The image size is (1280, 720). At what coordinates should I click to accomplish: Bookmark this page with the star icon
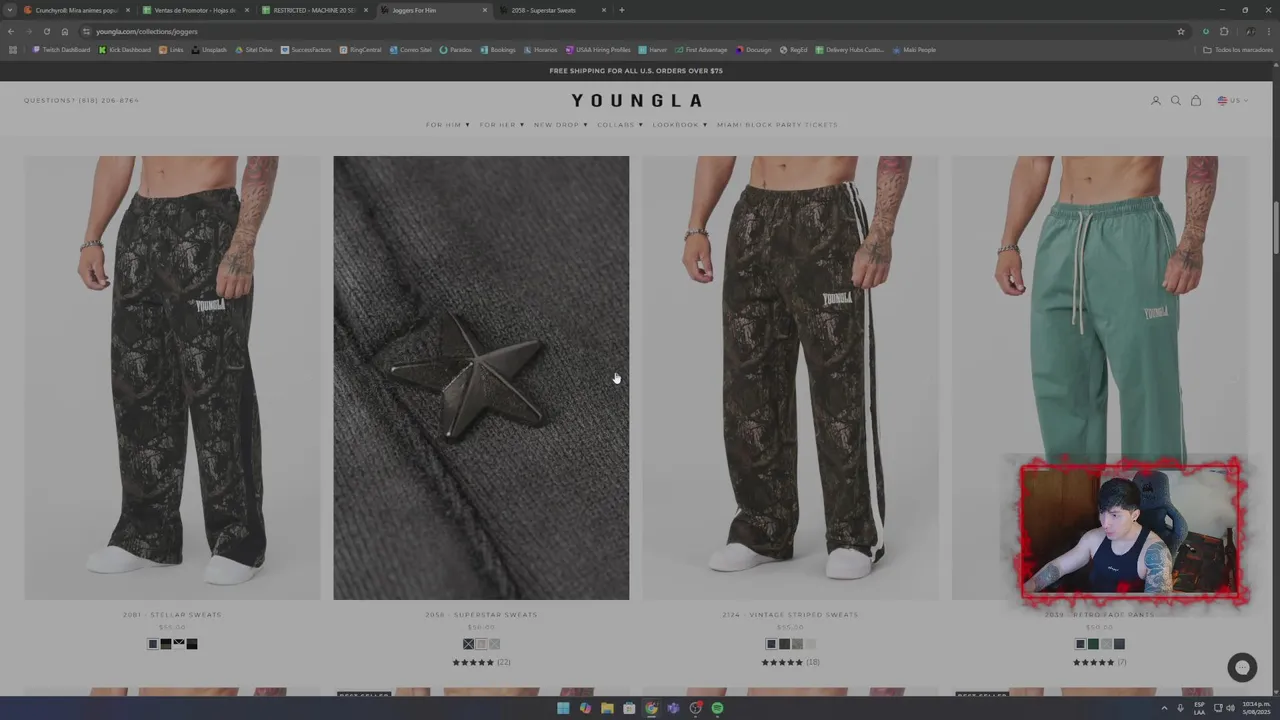(1181, 31)
